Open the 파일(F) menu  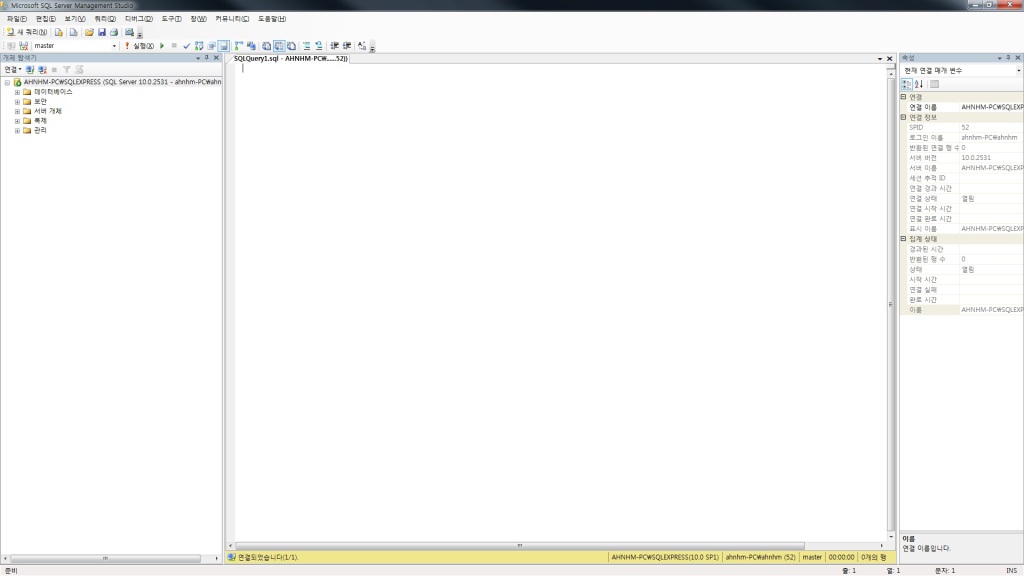[x=17, y=19]
